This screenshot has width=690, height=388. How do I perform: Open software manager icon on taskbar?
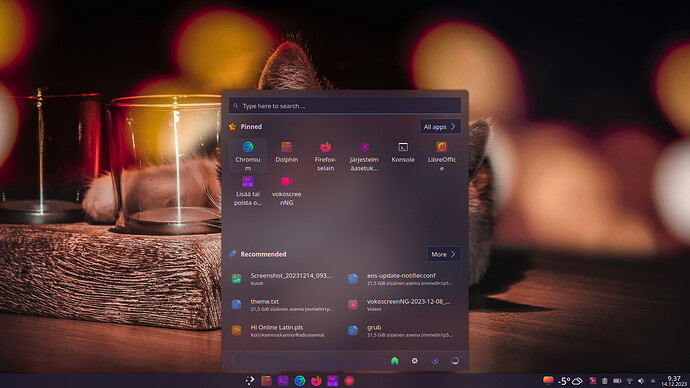coord(333,381)
